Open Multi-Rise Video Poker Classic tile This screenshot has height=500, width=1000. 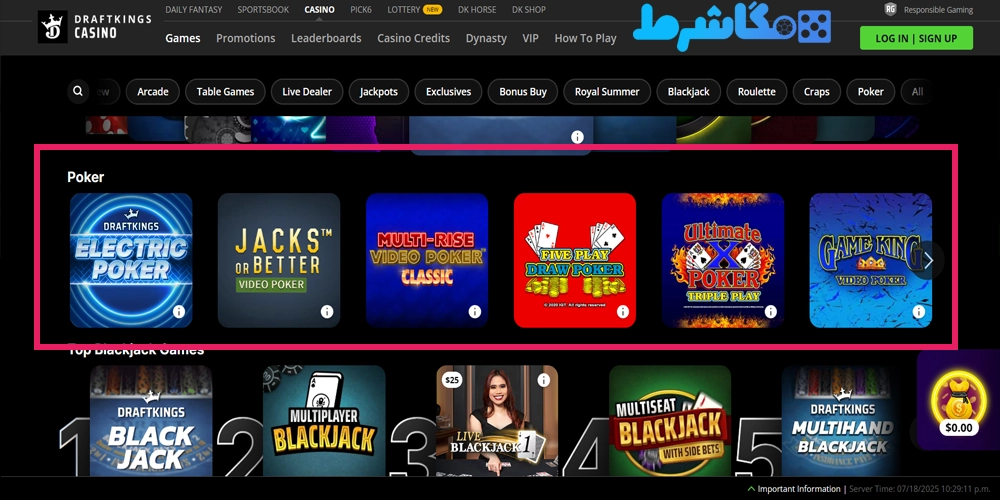(x=427, y=260)
